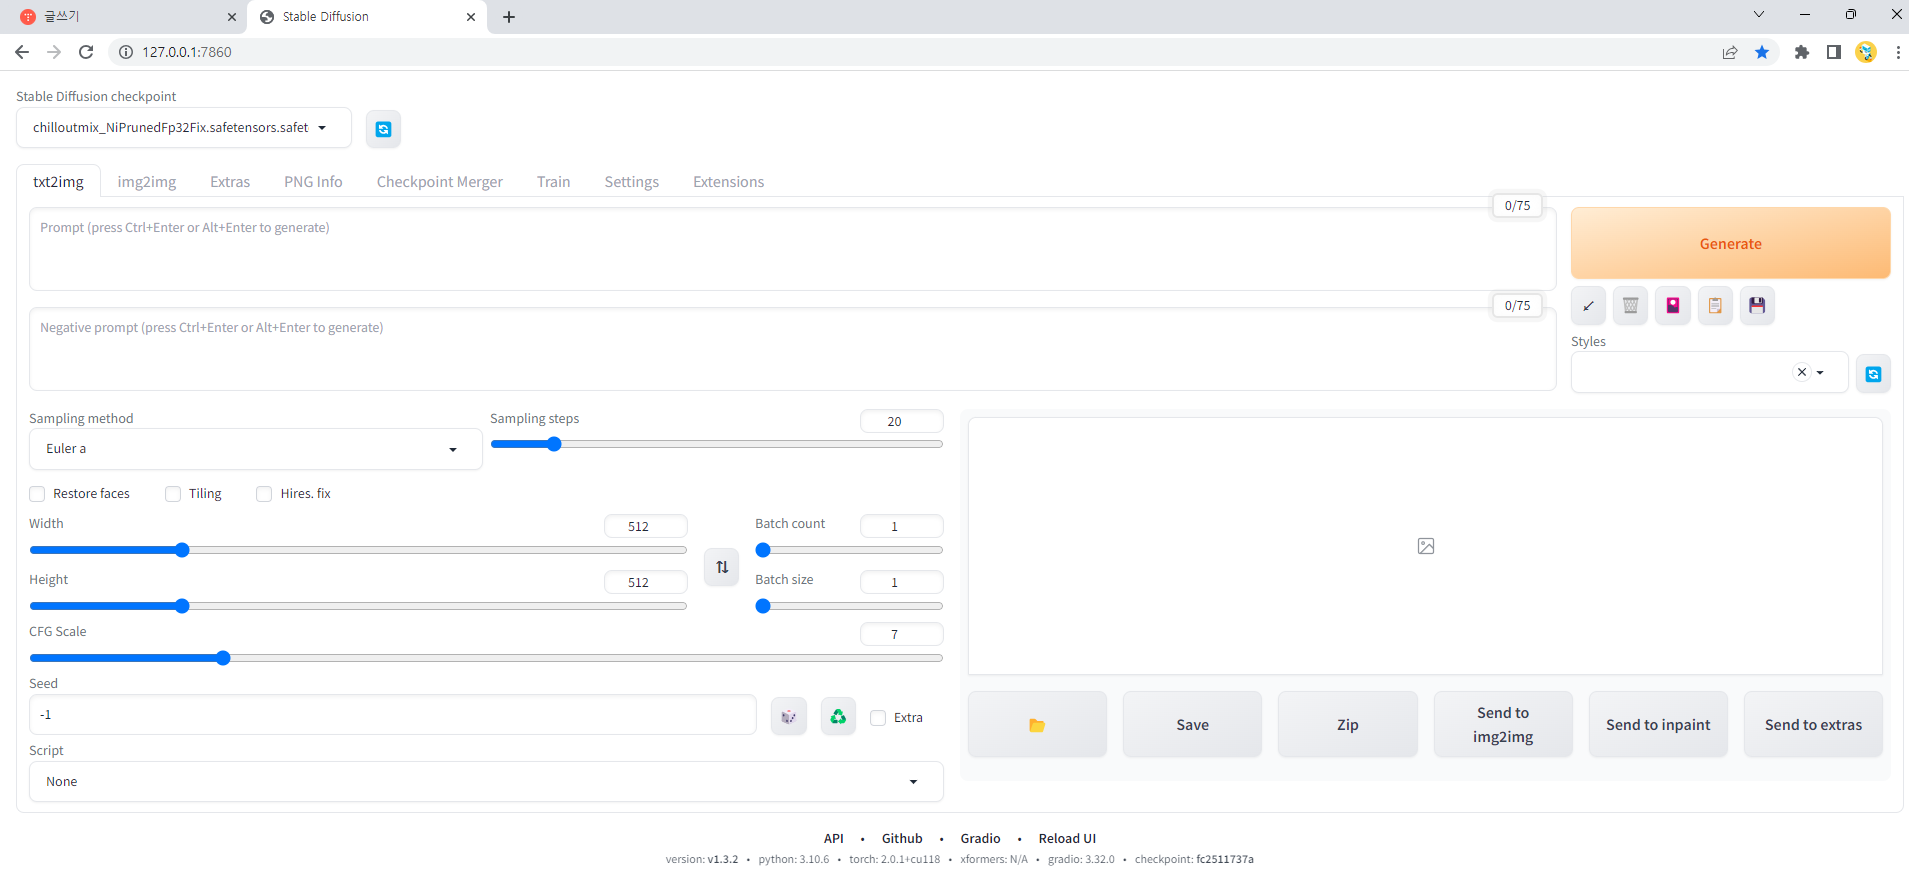Screen dimensions: 1909x883
Task: Open the output images folder
Action: click(1037, 725)
